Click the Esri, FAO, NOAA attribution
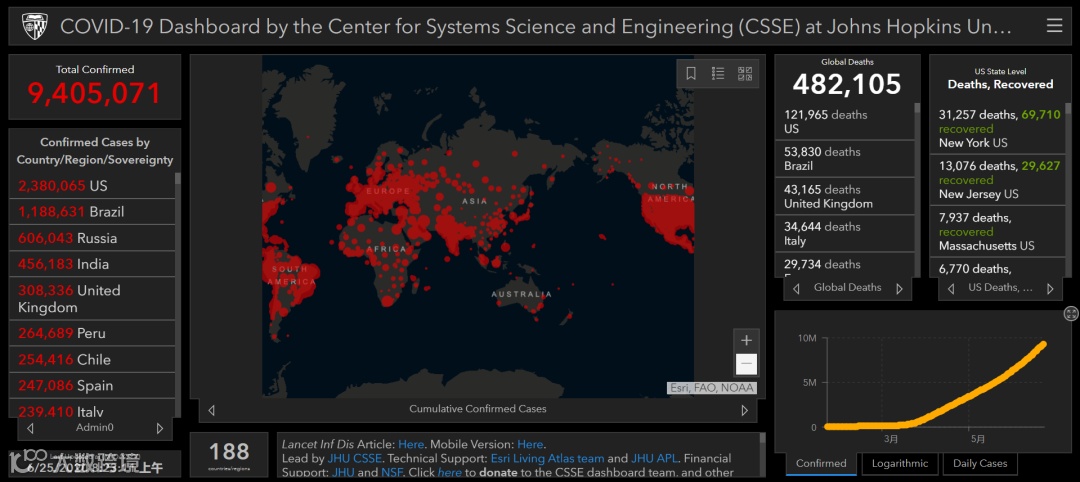This screenshot has height=482, width=1080. (x=712, y=388)
